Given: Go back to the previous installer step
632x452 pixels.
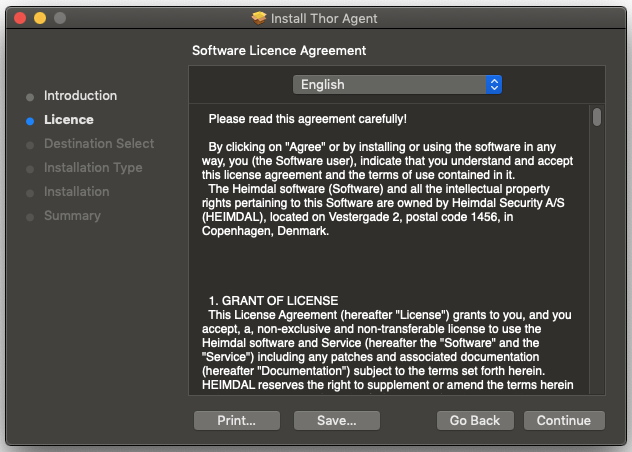Looking at the screenshot, I should pos(475,421).
